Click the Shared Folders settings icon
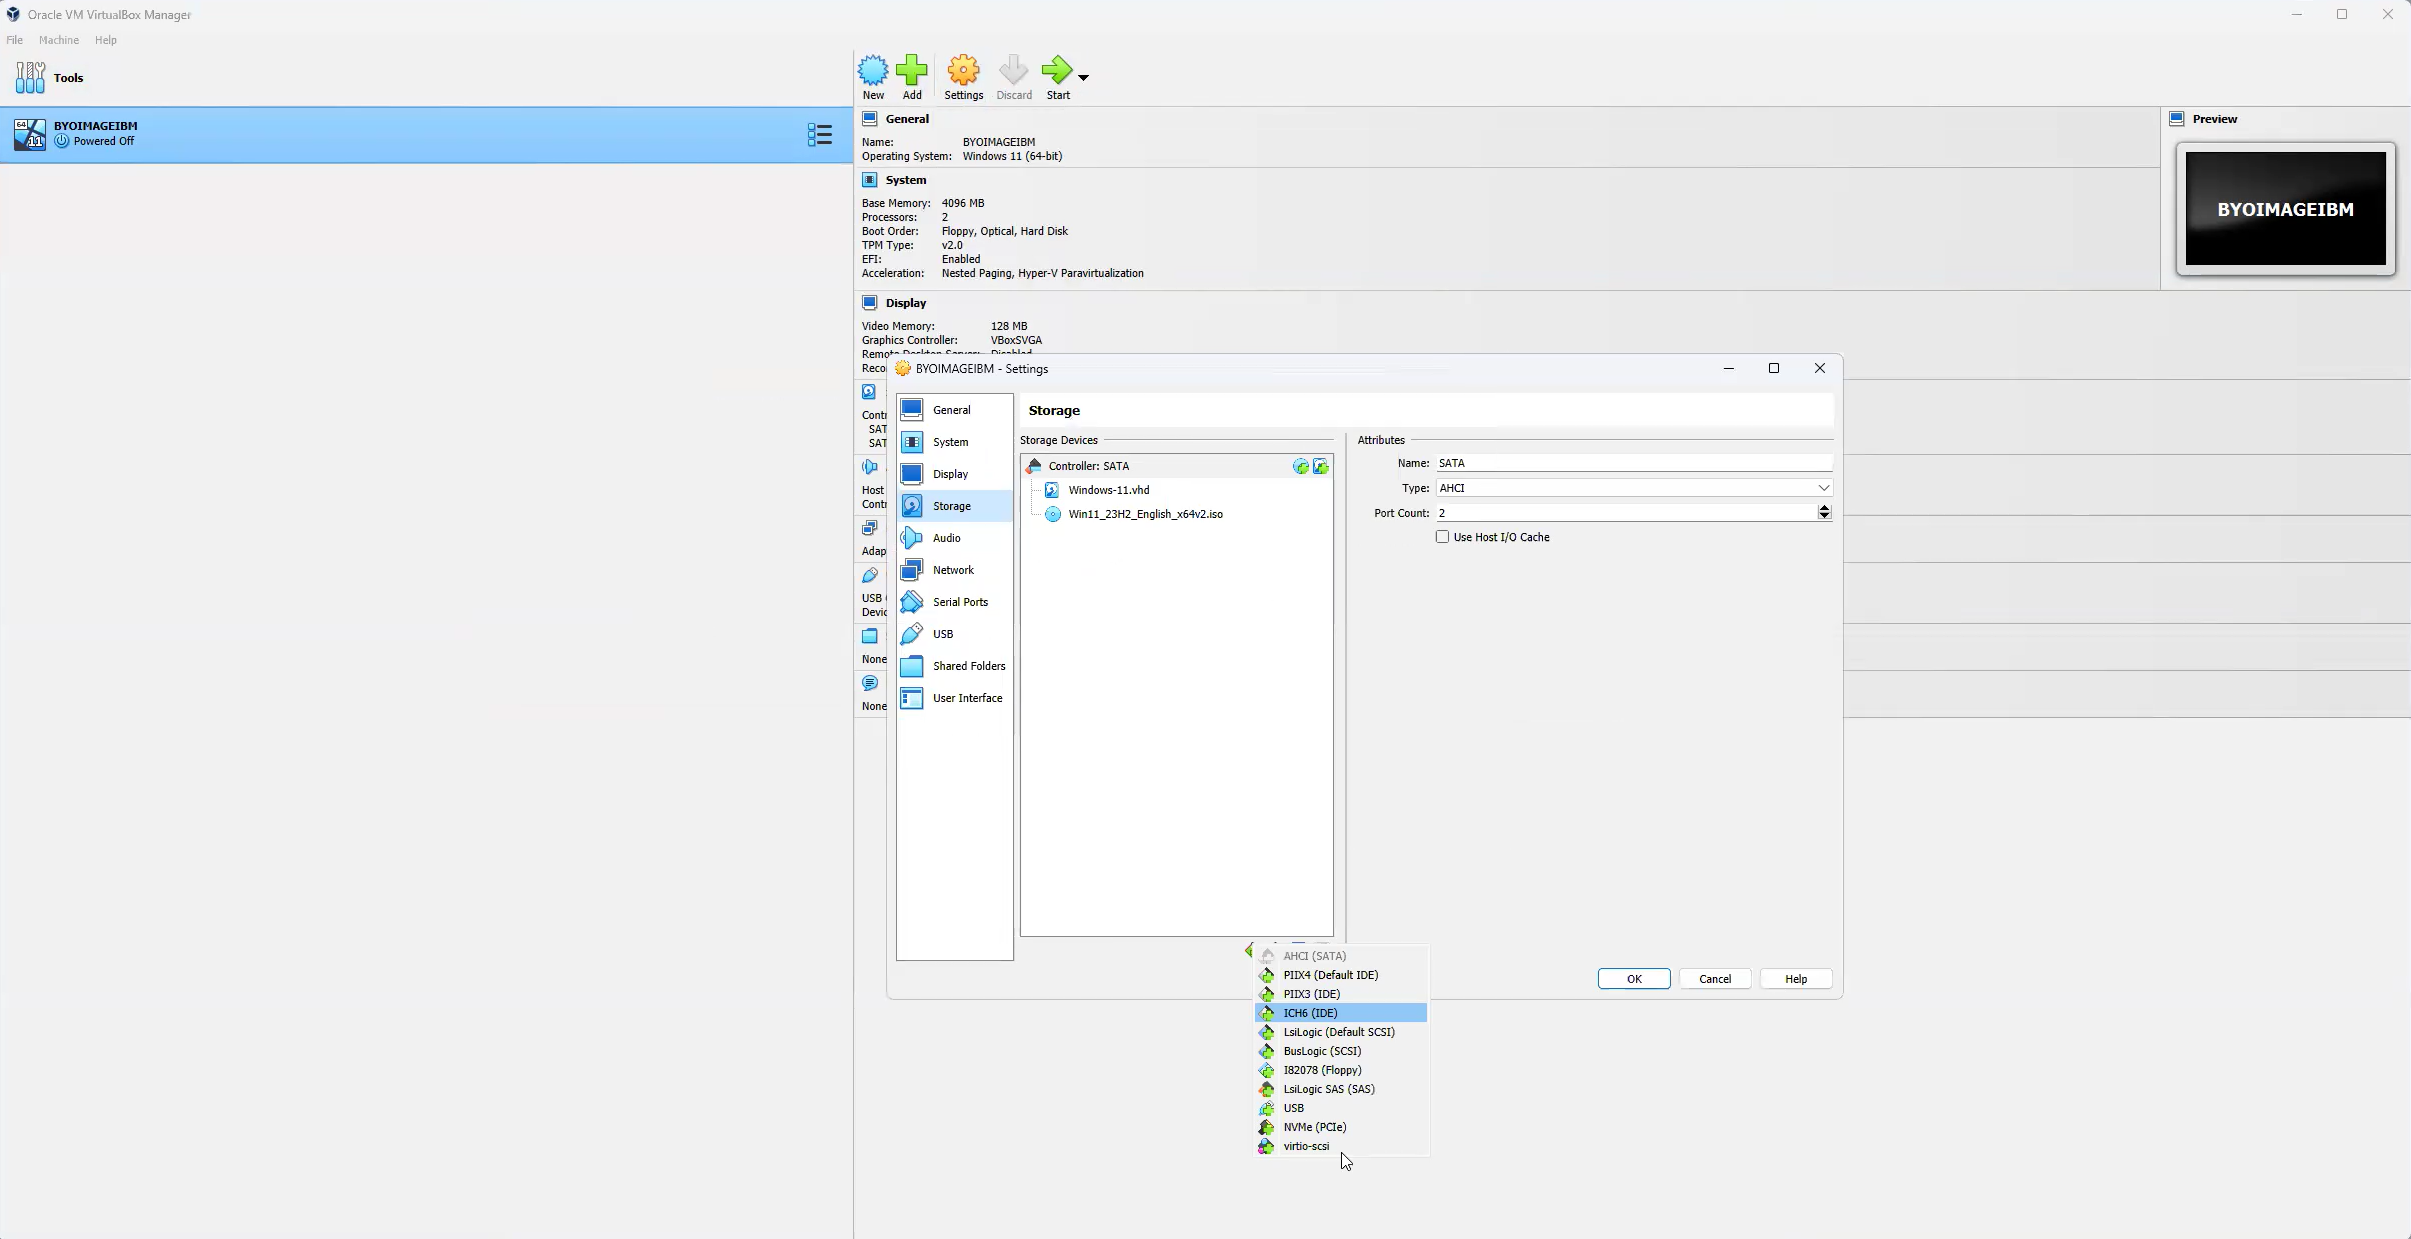This screenshot has width=2411, height=1239. (x=912, y=665)
